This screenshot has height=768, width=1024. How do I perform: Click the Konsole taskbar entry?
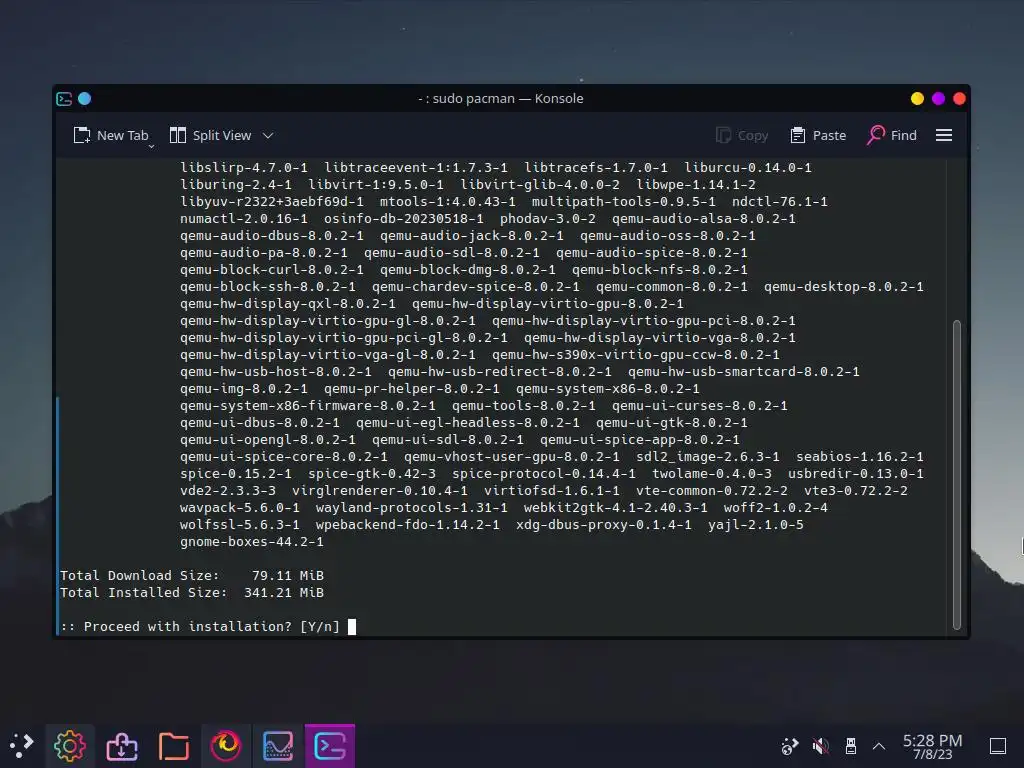[330, 746]
